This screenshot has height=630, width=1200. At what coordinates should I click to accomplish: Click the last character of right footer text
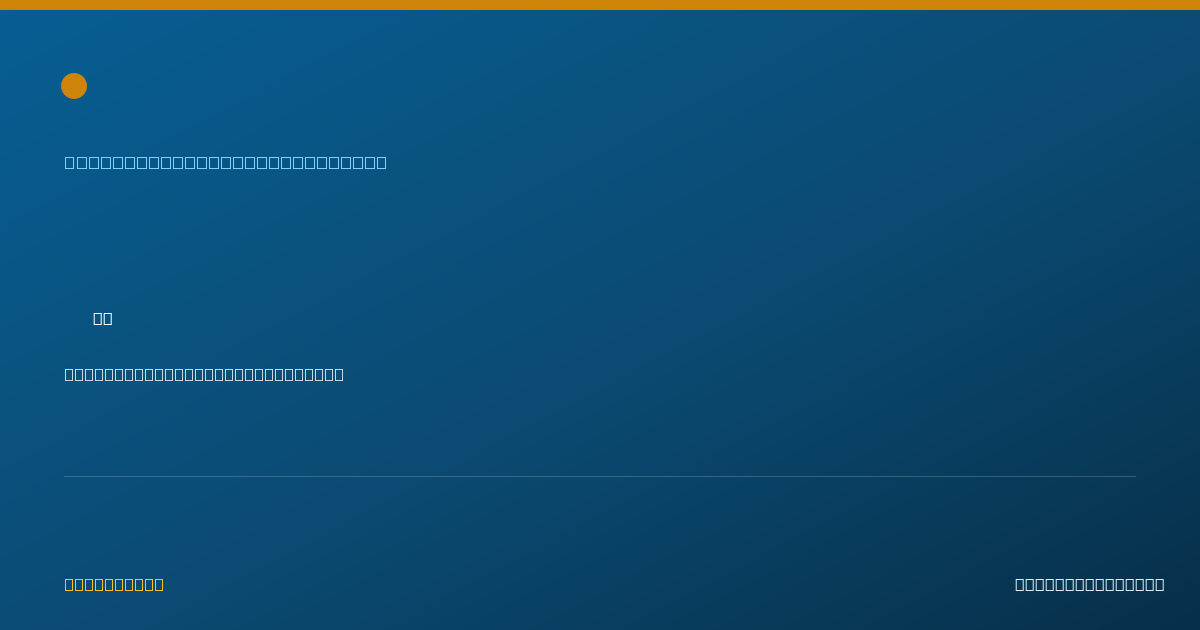tap(1160, 584)
